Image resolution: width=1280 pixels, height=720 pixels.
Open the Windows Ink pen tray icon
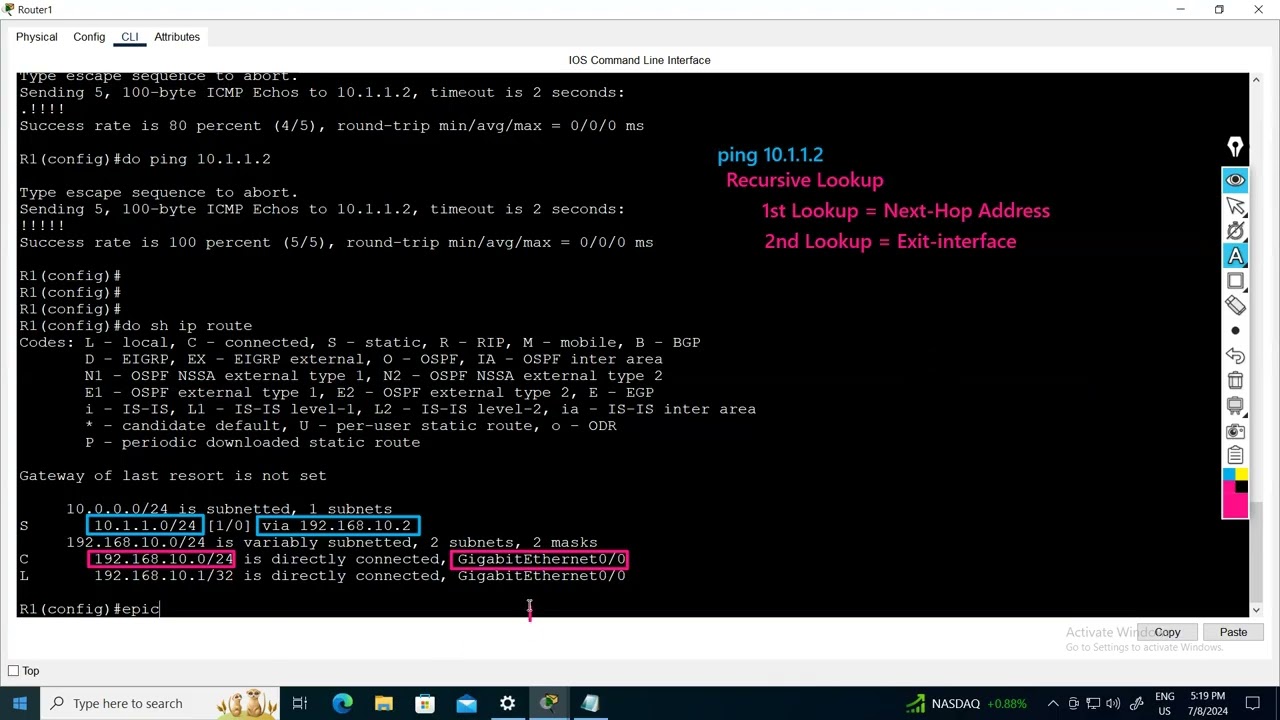1136,703
